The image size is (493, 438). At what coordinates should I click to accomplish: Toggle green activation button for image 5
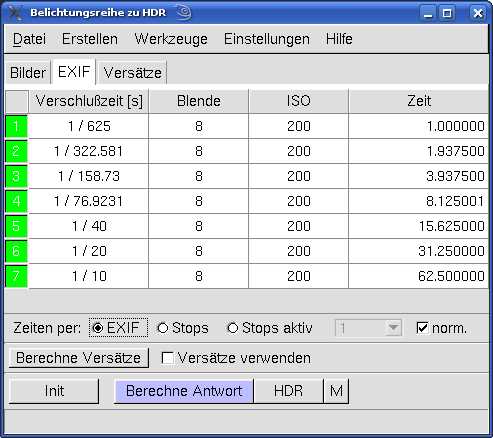pyautogui.click(x=16, y=226)
